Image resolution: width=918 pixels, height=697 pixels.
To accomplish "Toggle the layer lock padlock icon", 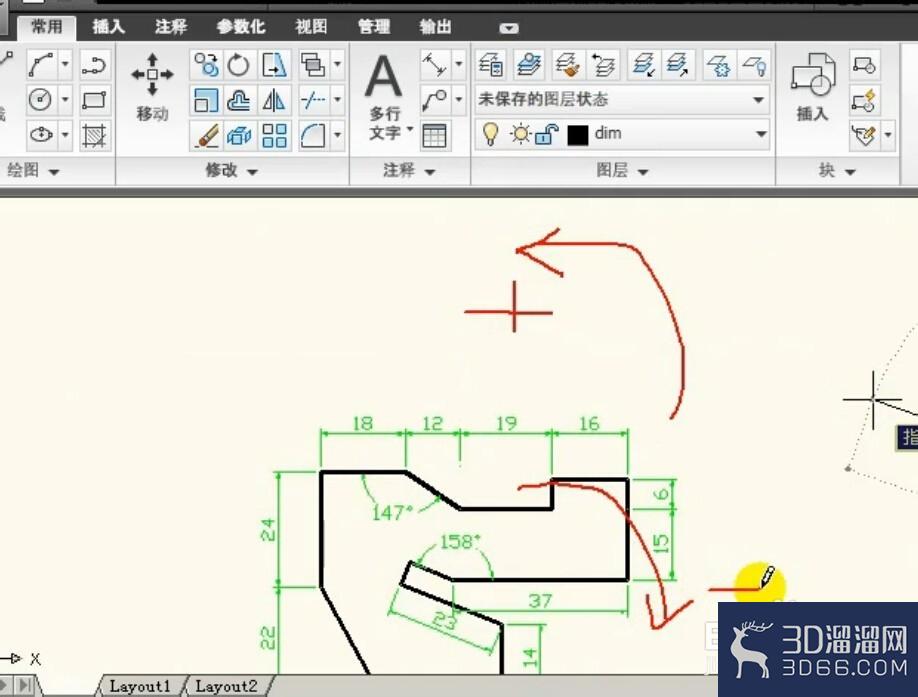I will click(x=547, y=135).
